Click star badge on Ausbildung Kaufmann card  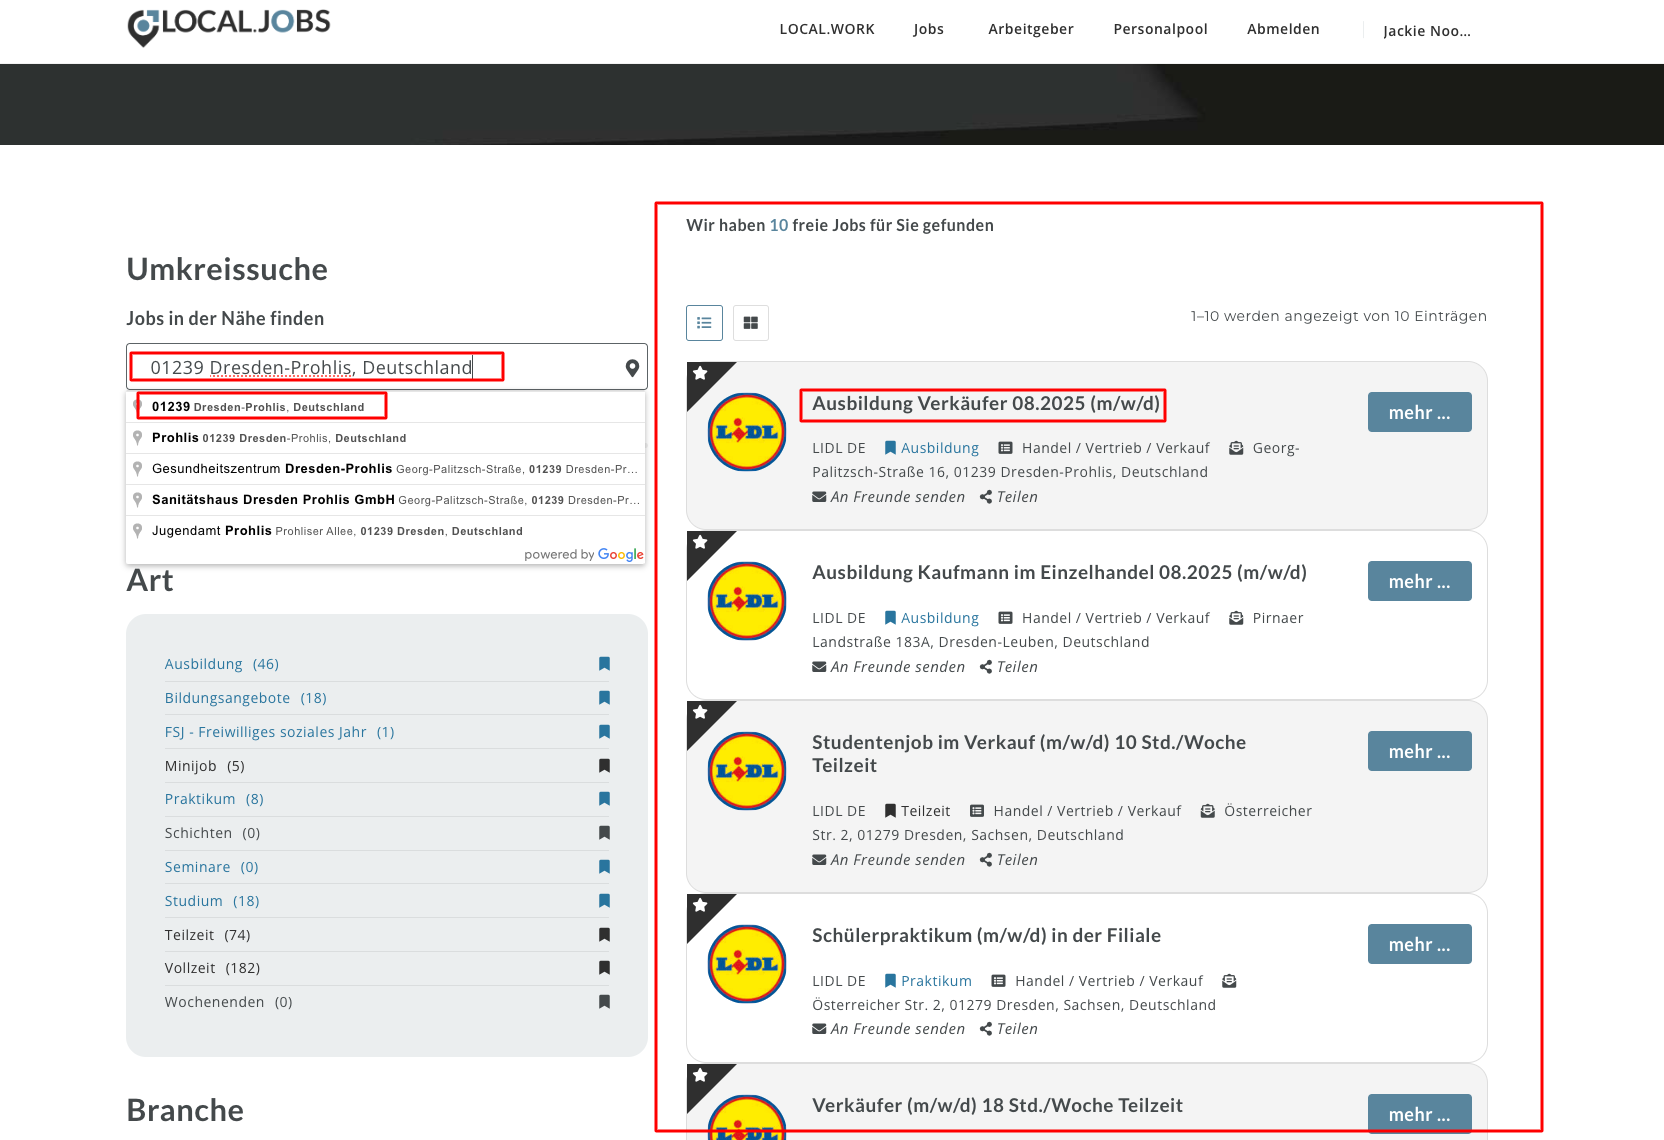pos(700,543)
